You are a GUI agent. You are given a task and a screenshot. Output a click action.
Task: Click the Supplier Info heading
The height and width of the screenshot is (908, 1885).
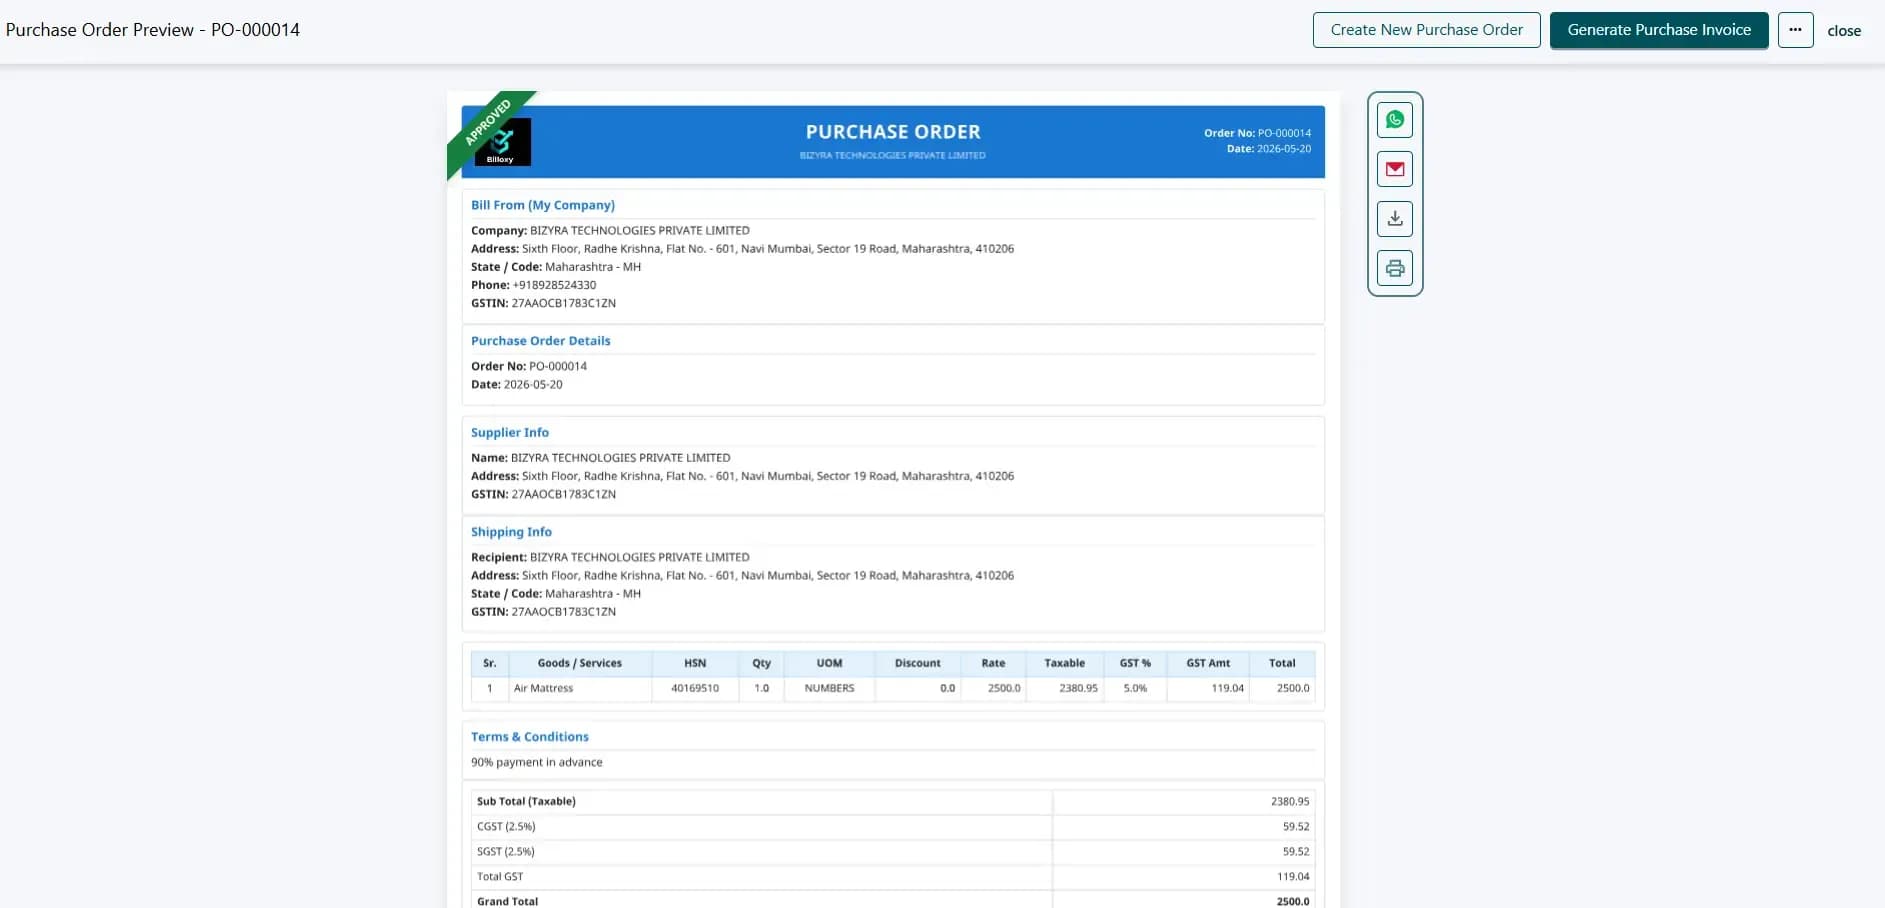(510, 433)
